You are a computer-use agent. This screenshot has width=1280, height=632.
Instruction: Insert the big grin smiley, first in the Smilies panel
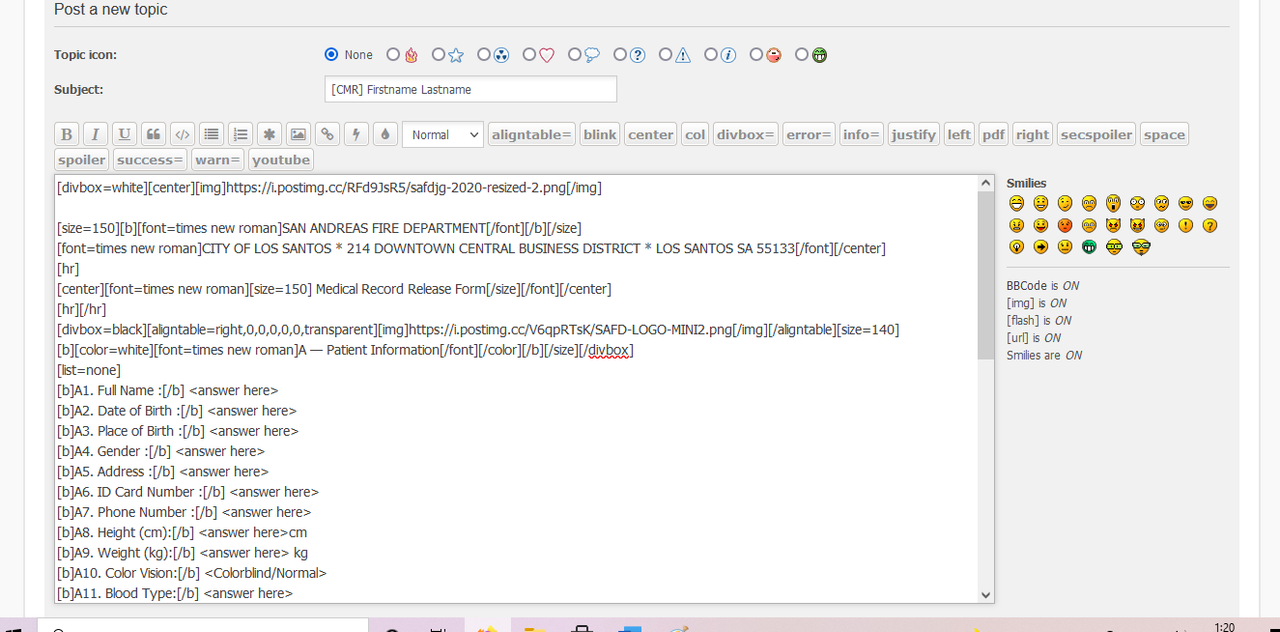click(1016, 204)
